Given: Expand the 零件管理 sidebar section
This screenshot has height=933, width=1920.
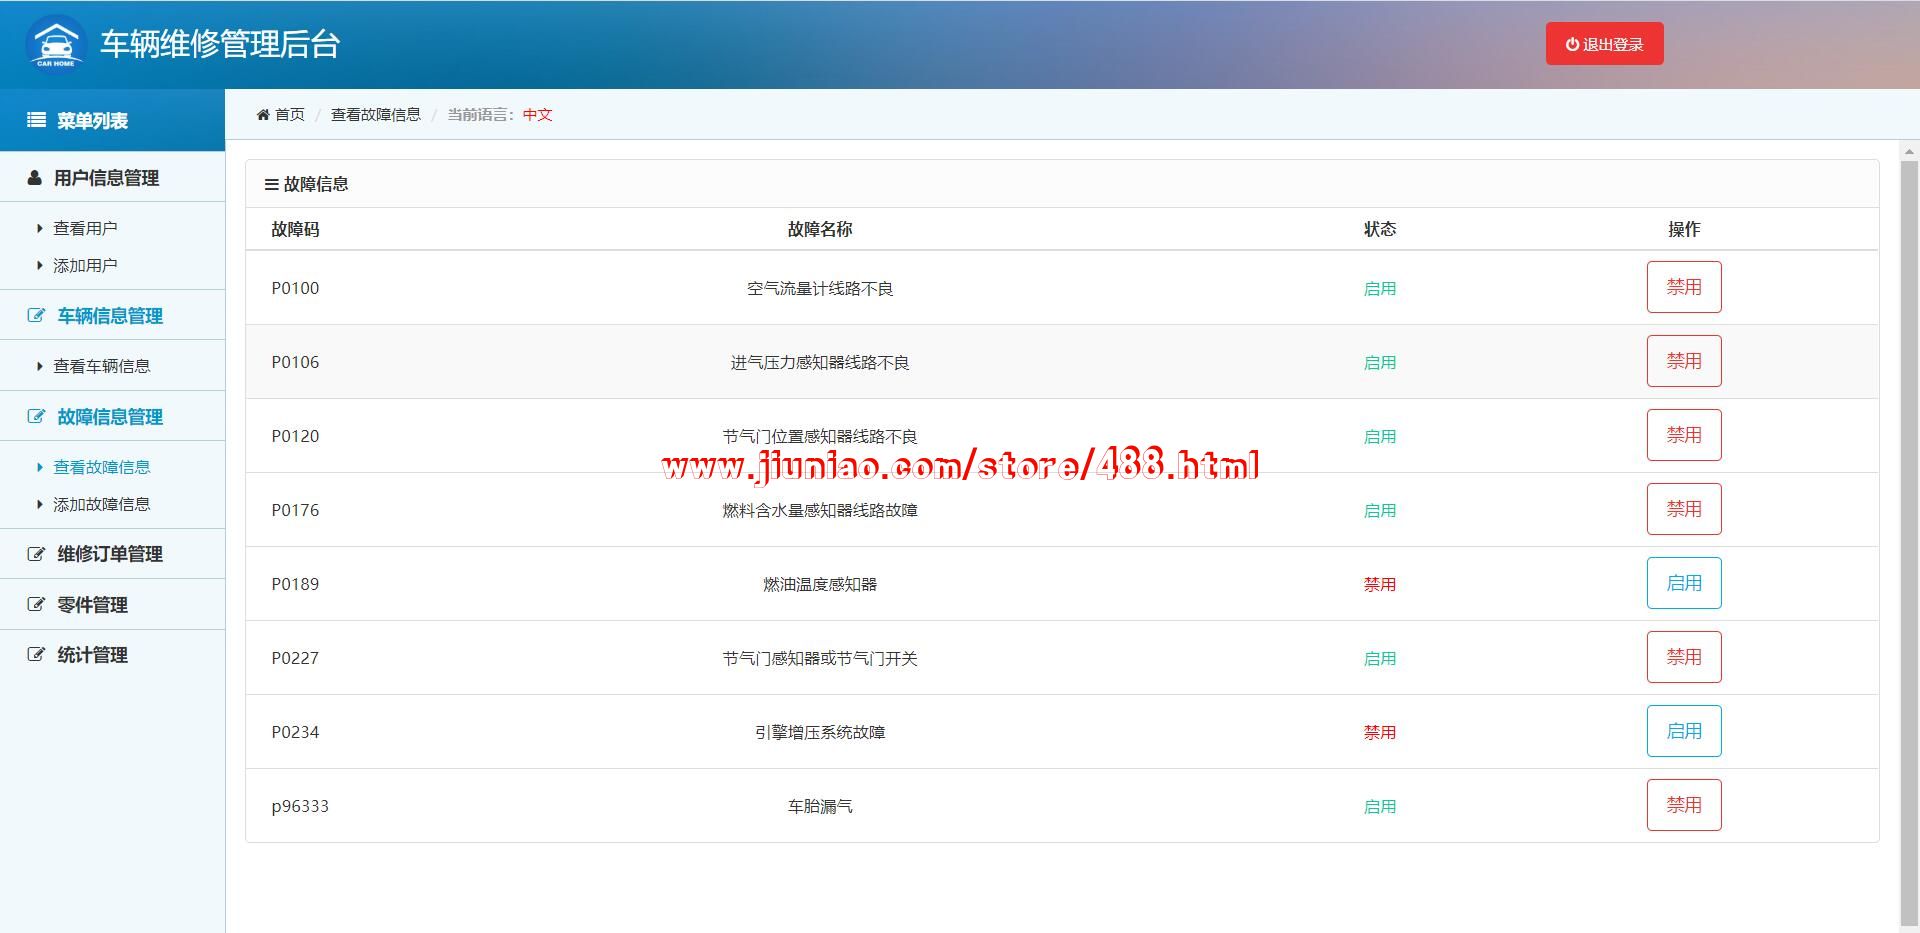Looking at the screenshot, I should 92,605.
